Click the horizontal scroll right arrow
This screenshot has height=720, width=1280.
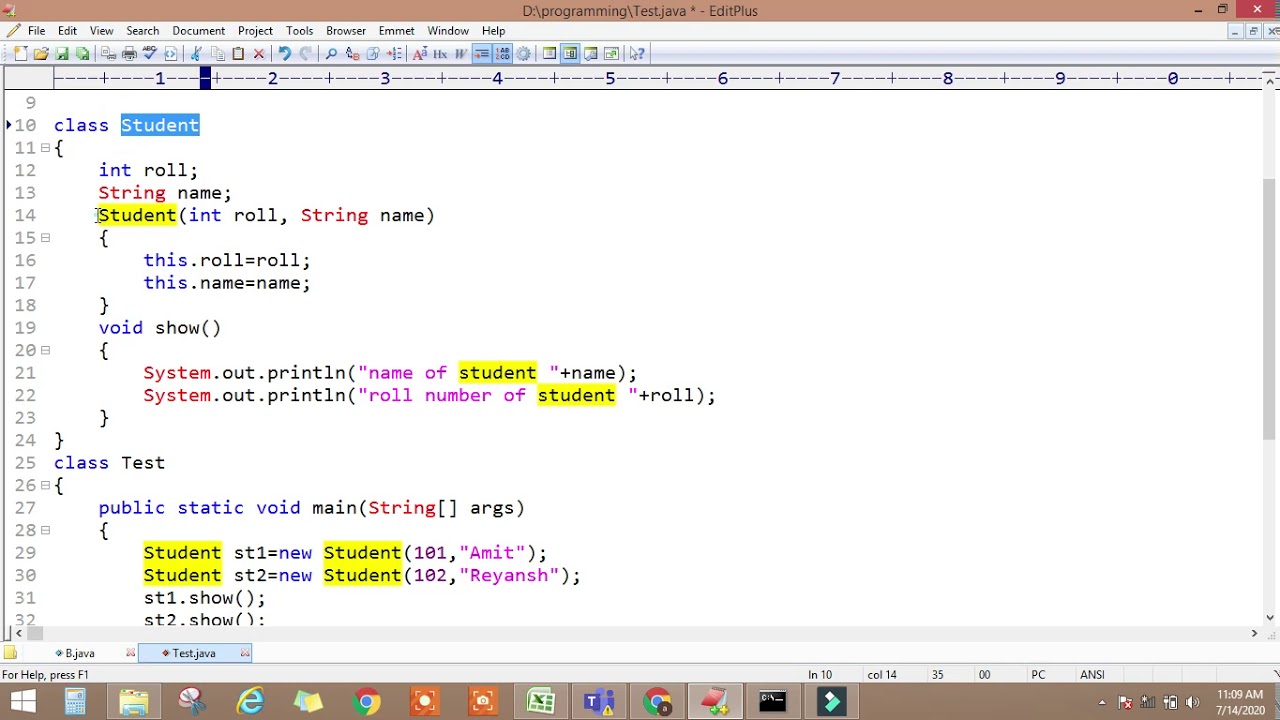tap(1254, 633)
